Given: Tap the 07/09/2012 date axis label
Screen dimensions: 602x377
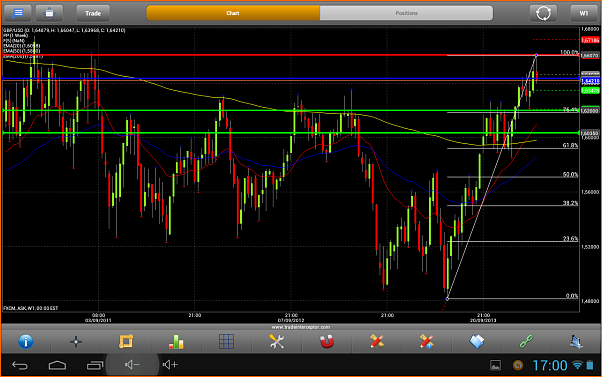Looking at the screenshot, I should 291,320.
